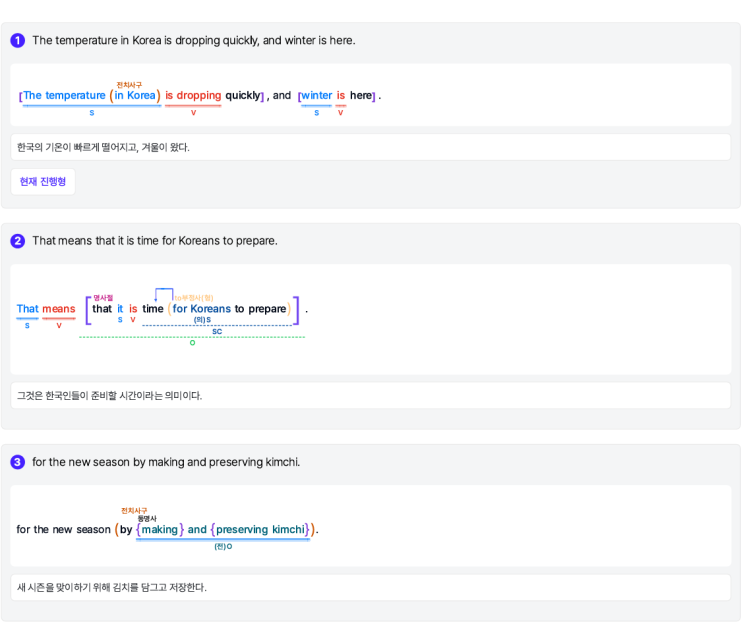The image size is (743, 622).
Task: Click the subject phrase 'The temperature'
Action: coord(64,96)
